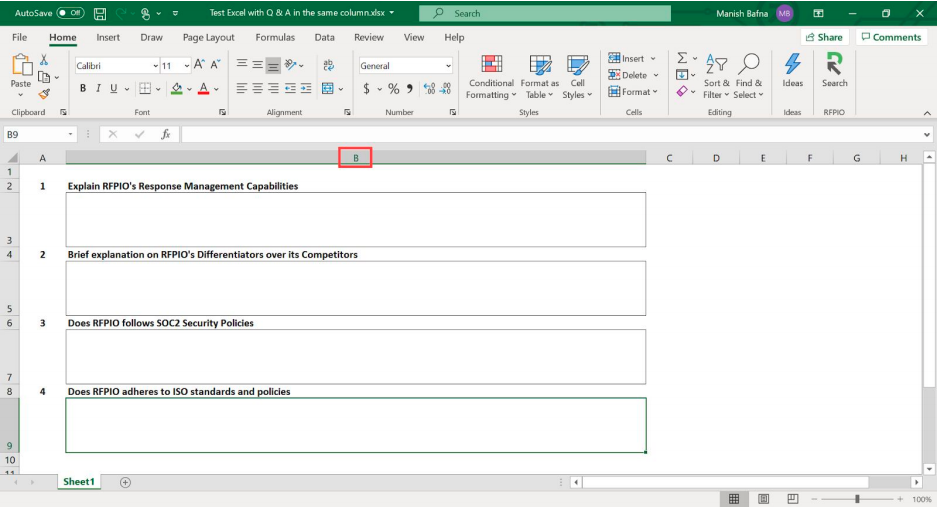
Task: Open the Fill Color options arrow
Action: tap(189, 89)
